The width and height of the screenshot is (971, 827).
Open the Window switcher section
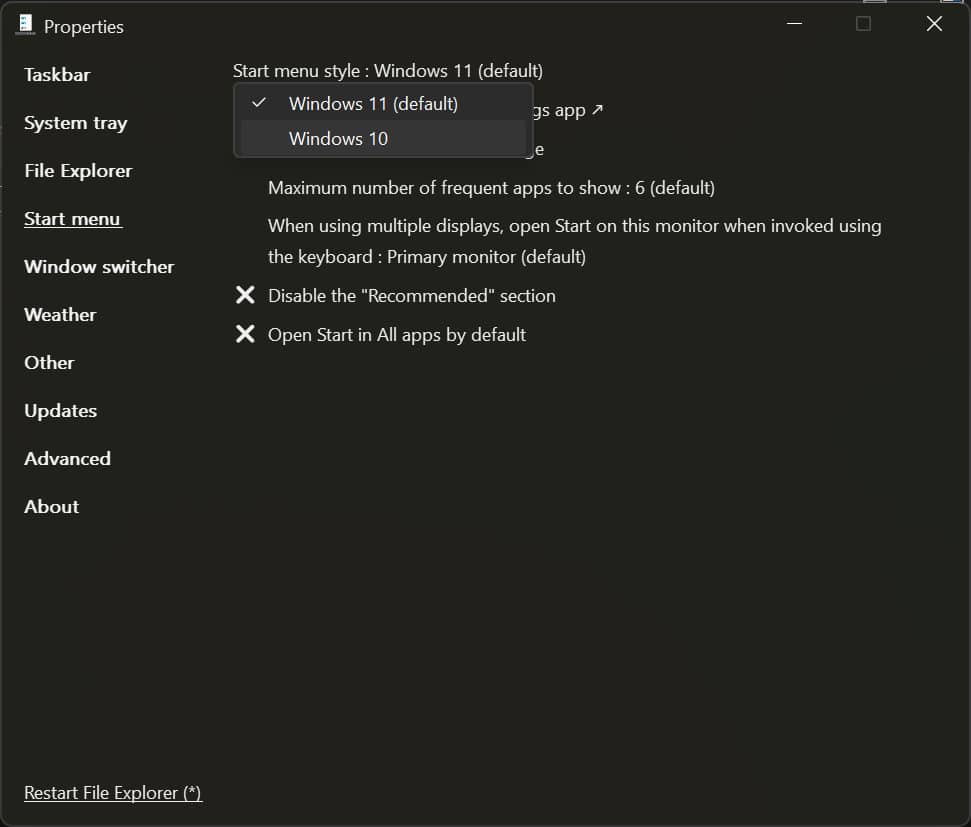[98, 266]
